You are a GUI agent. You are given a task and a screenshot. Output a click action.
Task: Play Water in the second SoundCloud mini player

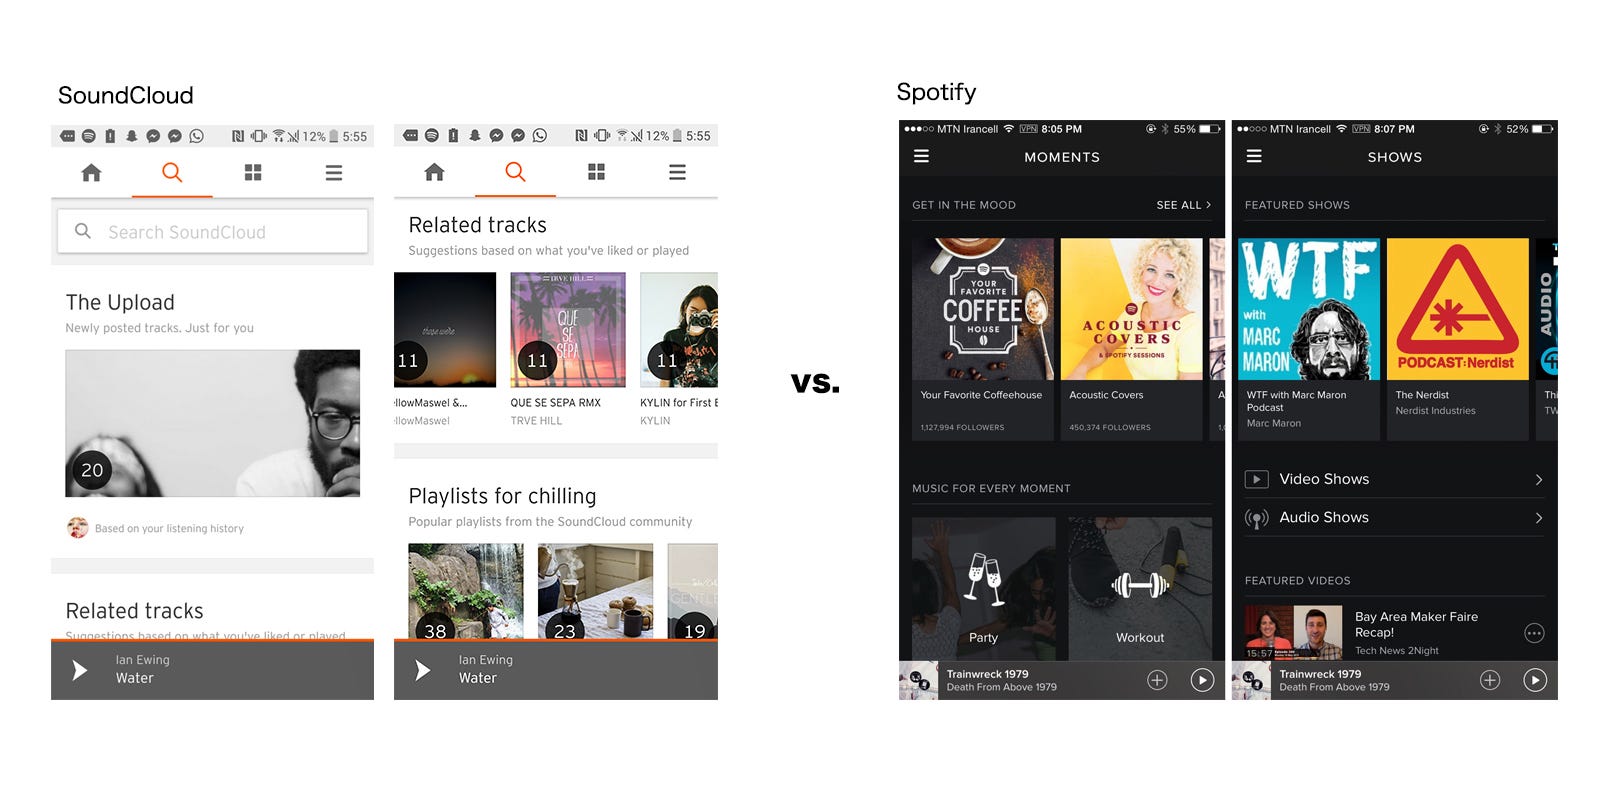pyautogui.click(x=423, y=670)
